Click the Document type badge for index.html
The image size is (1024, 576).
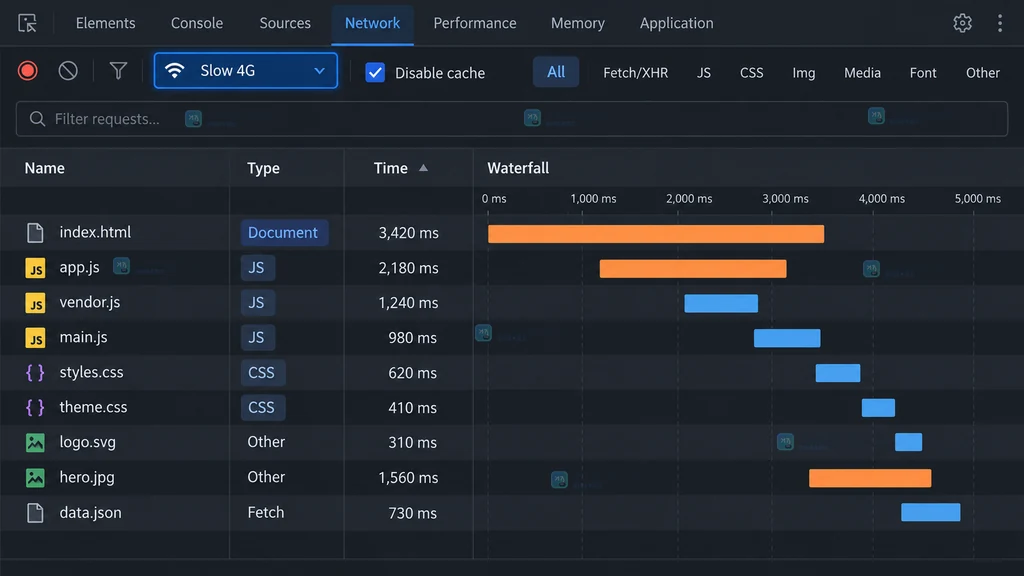[283, 232]
